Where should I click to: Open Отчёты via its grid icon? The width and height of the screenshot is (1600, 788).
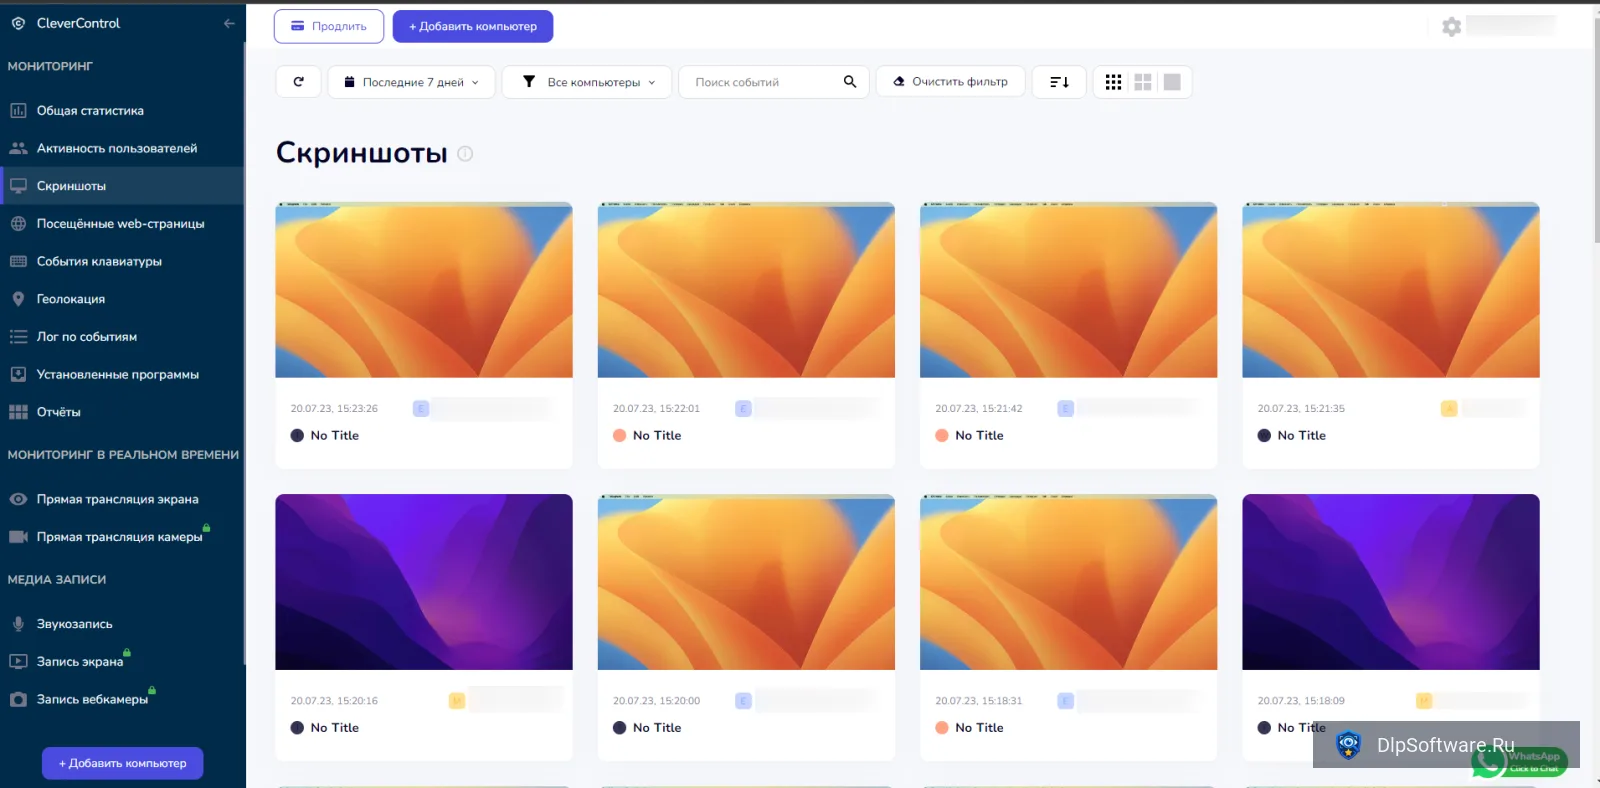(18, 412)
